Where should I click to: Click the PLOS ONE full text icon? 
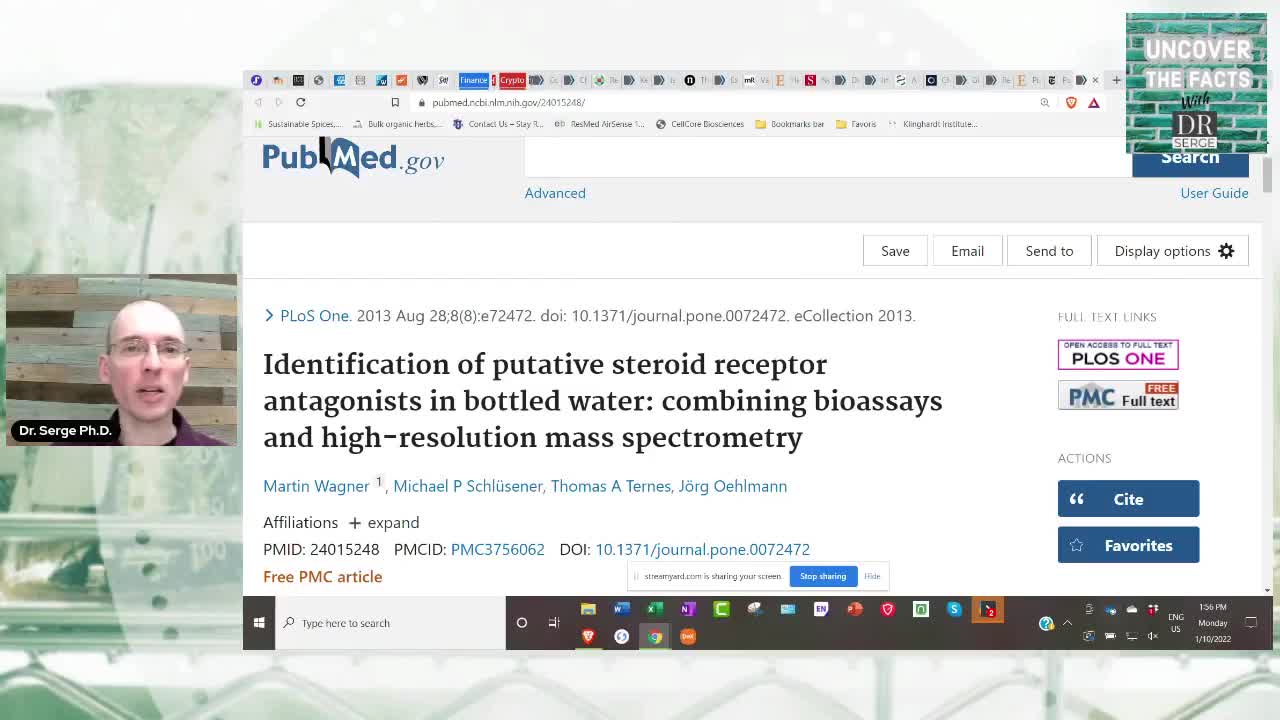pyautogui.click(x=1118, y=355)
